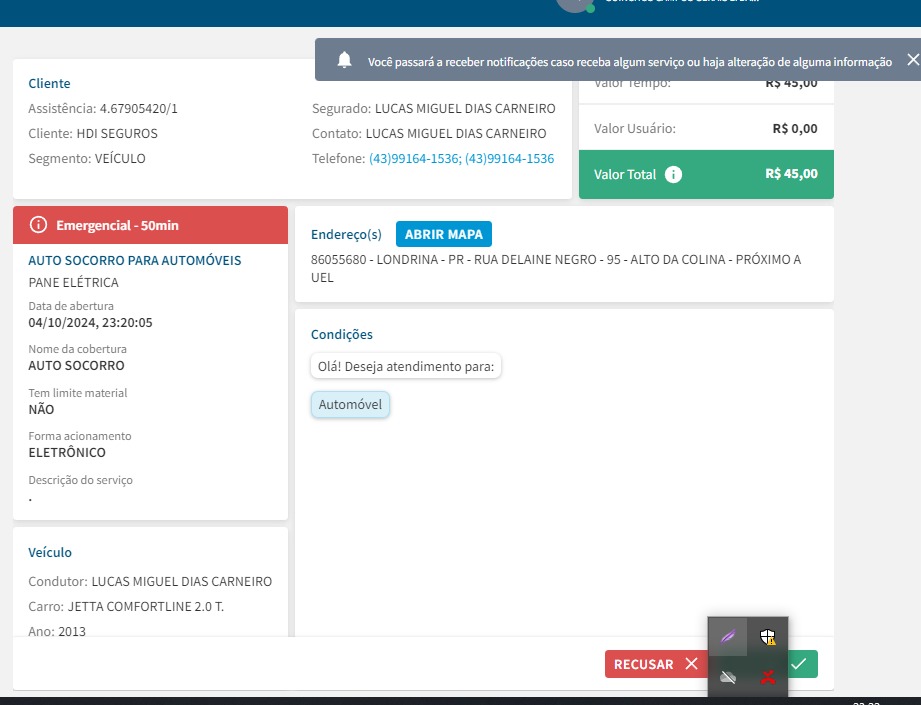Click the Segurado name LUCAS MIGUEL DIAS CARNEIRO
Screen dimensions: 921x705
465,109
